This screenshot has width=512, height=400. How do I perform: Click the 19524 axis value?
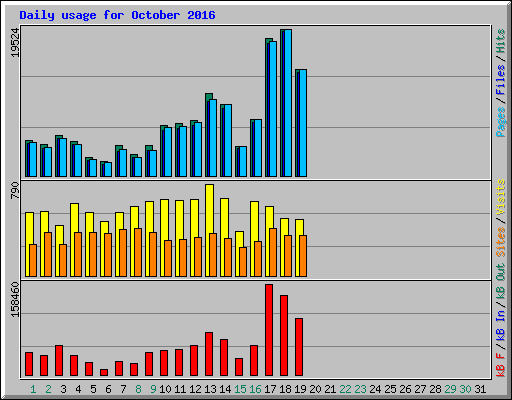[x=15, y=43]
